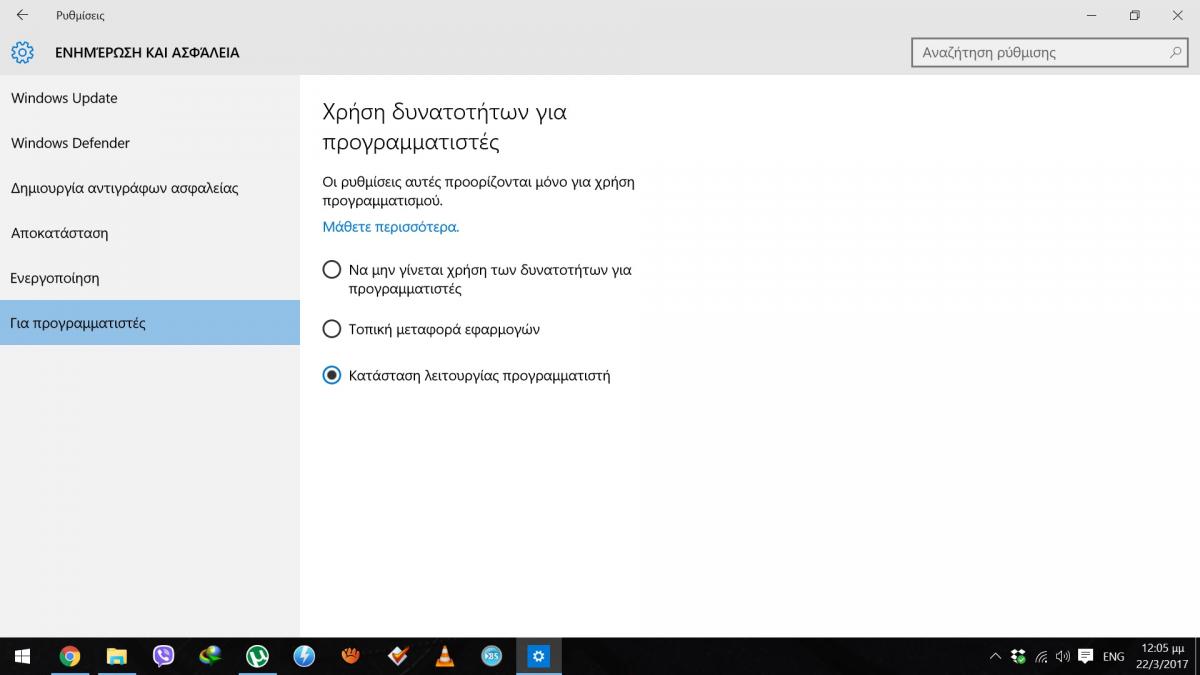Click the volume speaker tray icon

pos(1062,657)
